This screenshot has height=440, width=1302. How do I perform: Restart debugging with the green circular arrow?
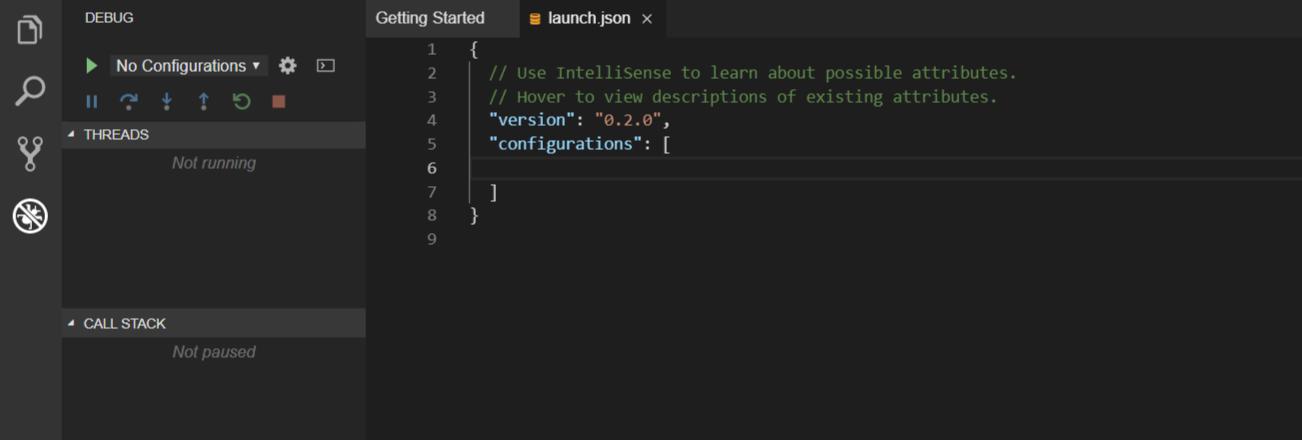coord(241,101)
